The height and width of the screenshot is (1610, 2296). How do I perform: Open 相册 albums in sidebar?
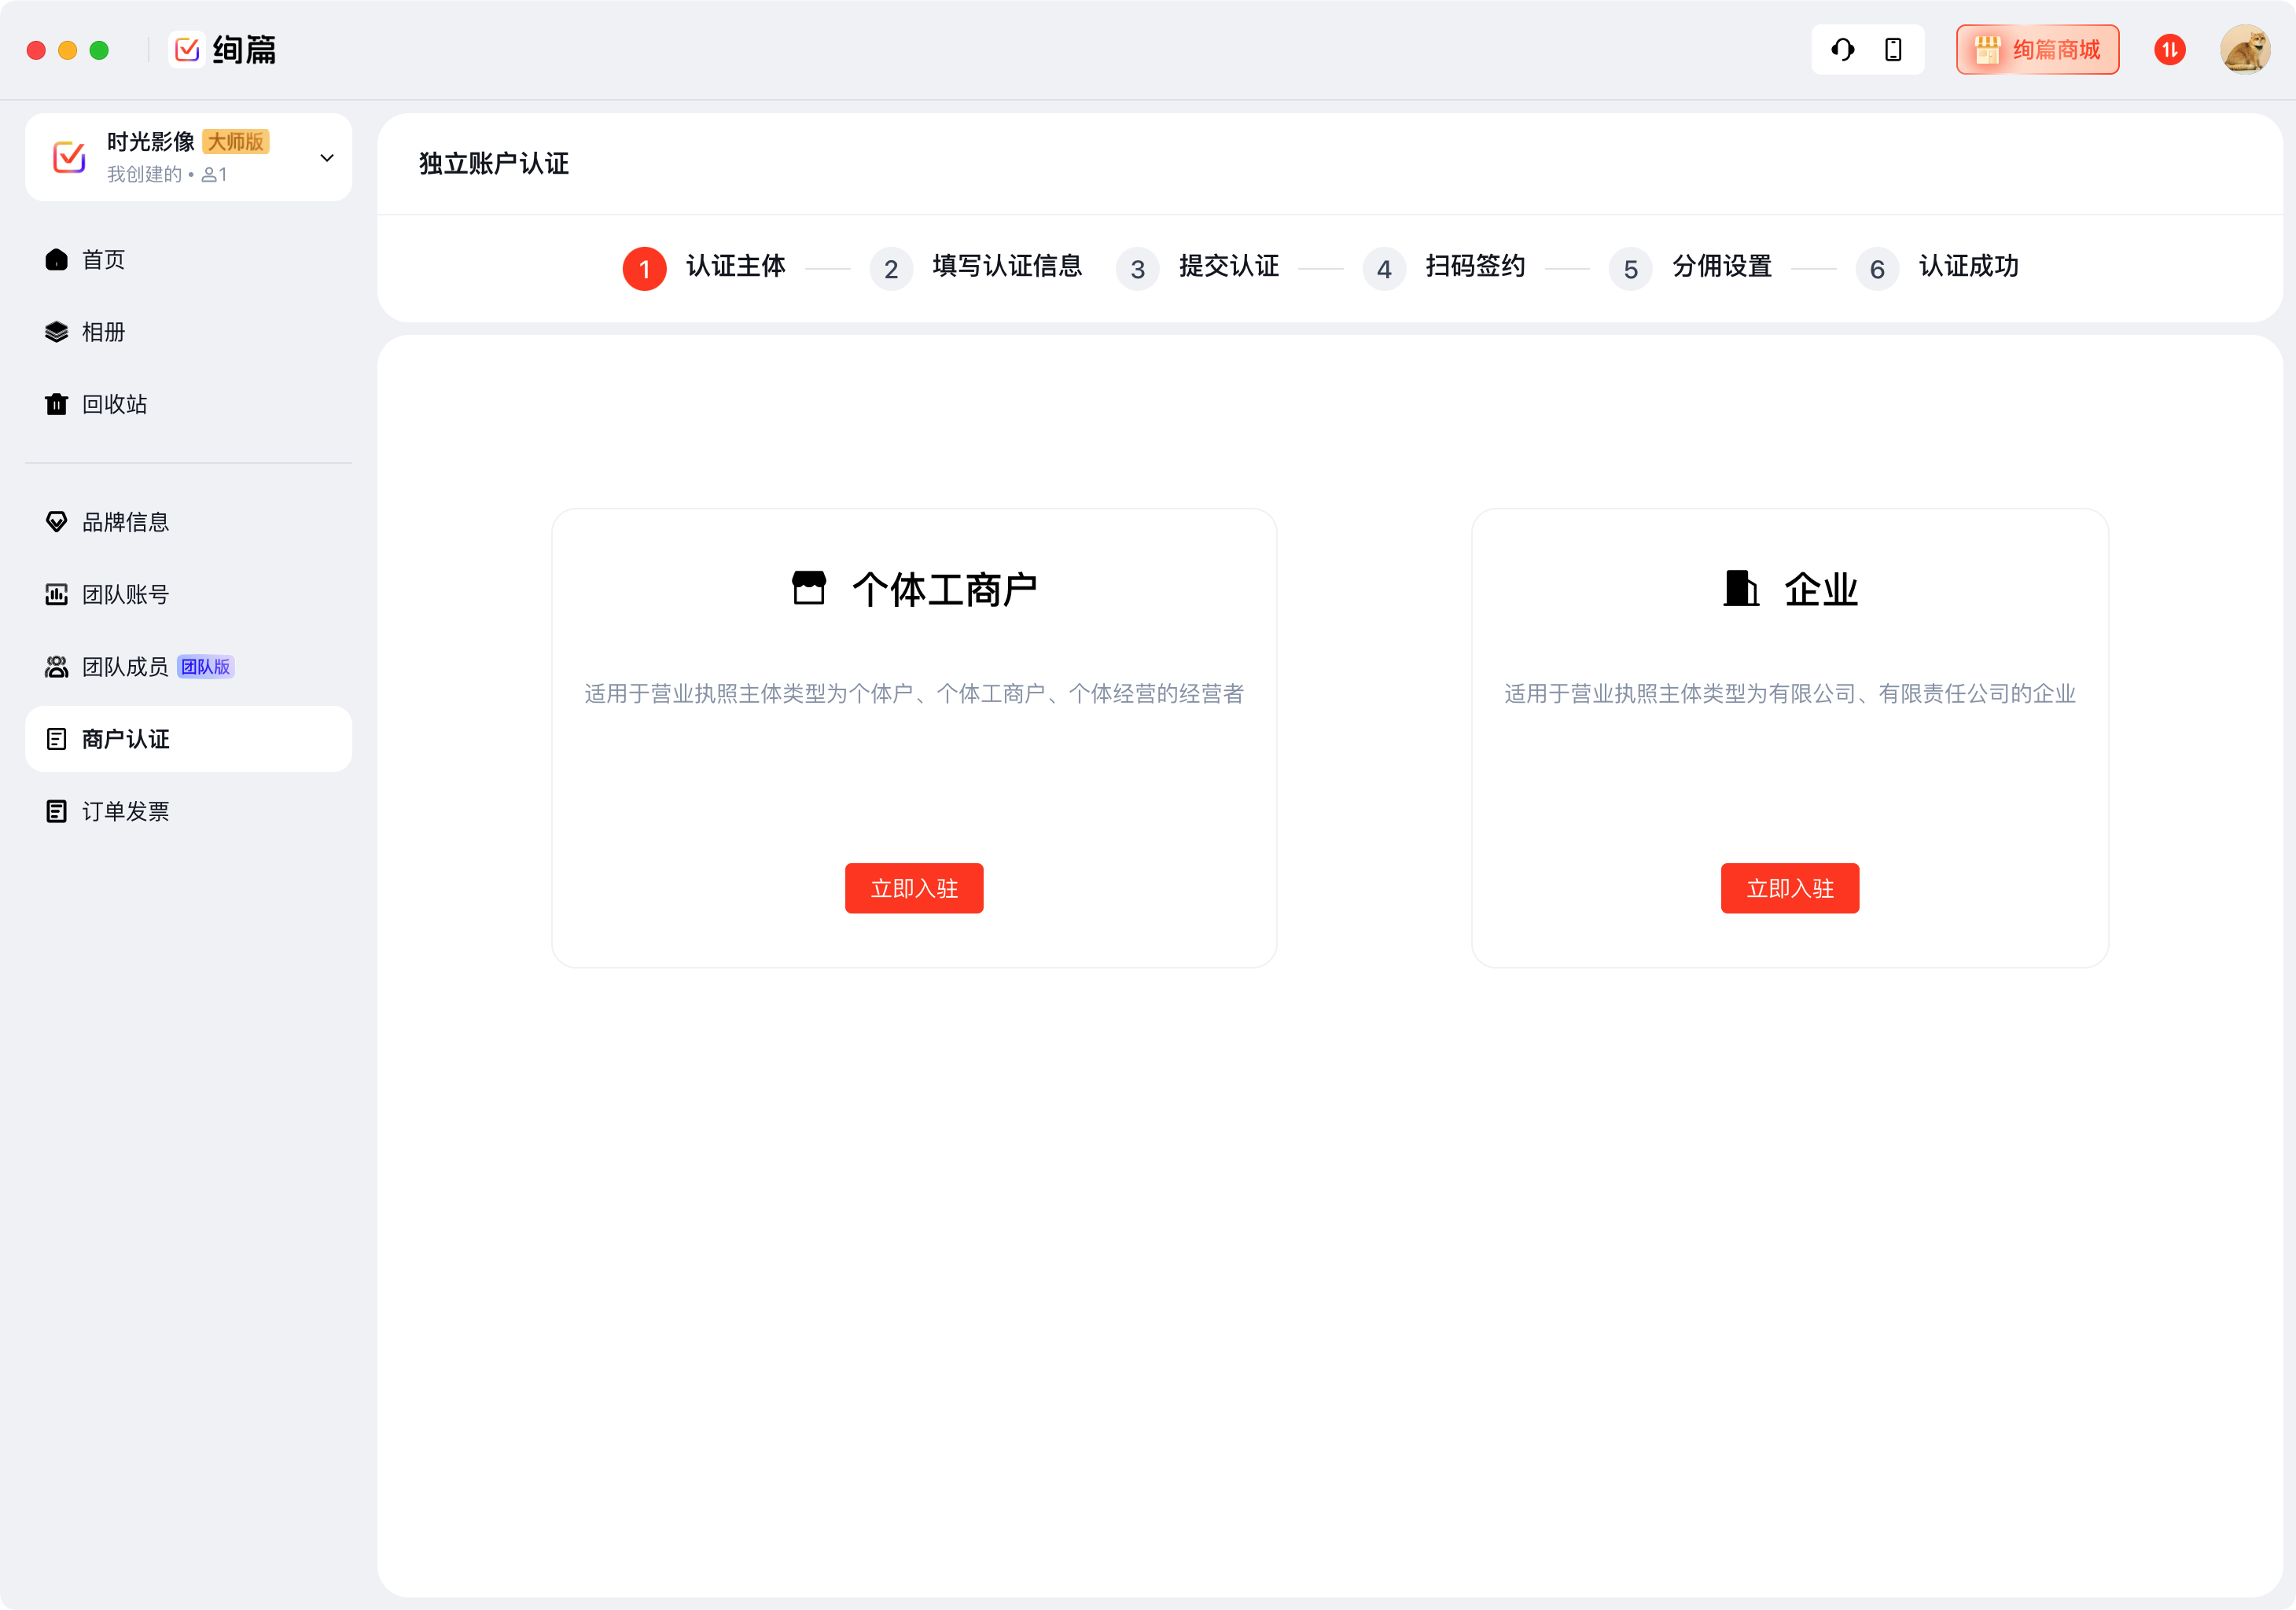tap(103, 332)
